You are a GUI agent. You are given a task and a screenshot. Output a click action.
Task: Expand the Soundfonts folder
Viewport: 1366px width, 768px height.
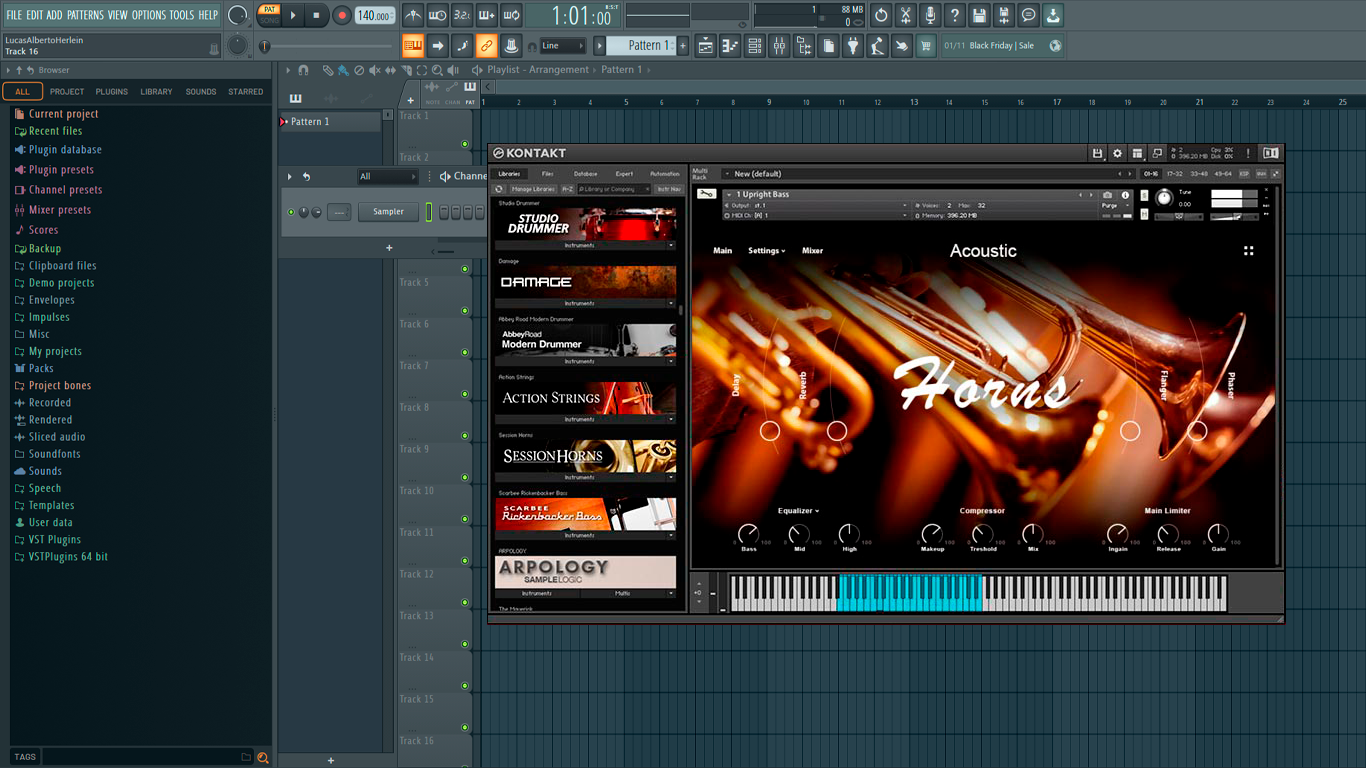(x=54, y=454)
